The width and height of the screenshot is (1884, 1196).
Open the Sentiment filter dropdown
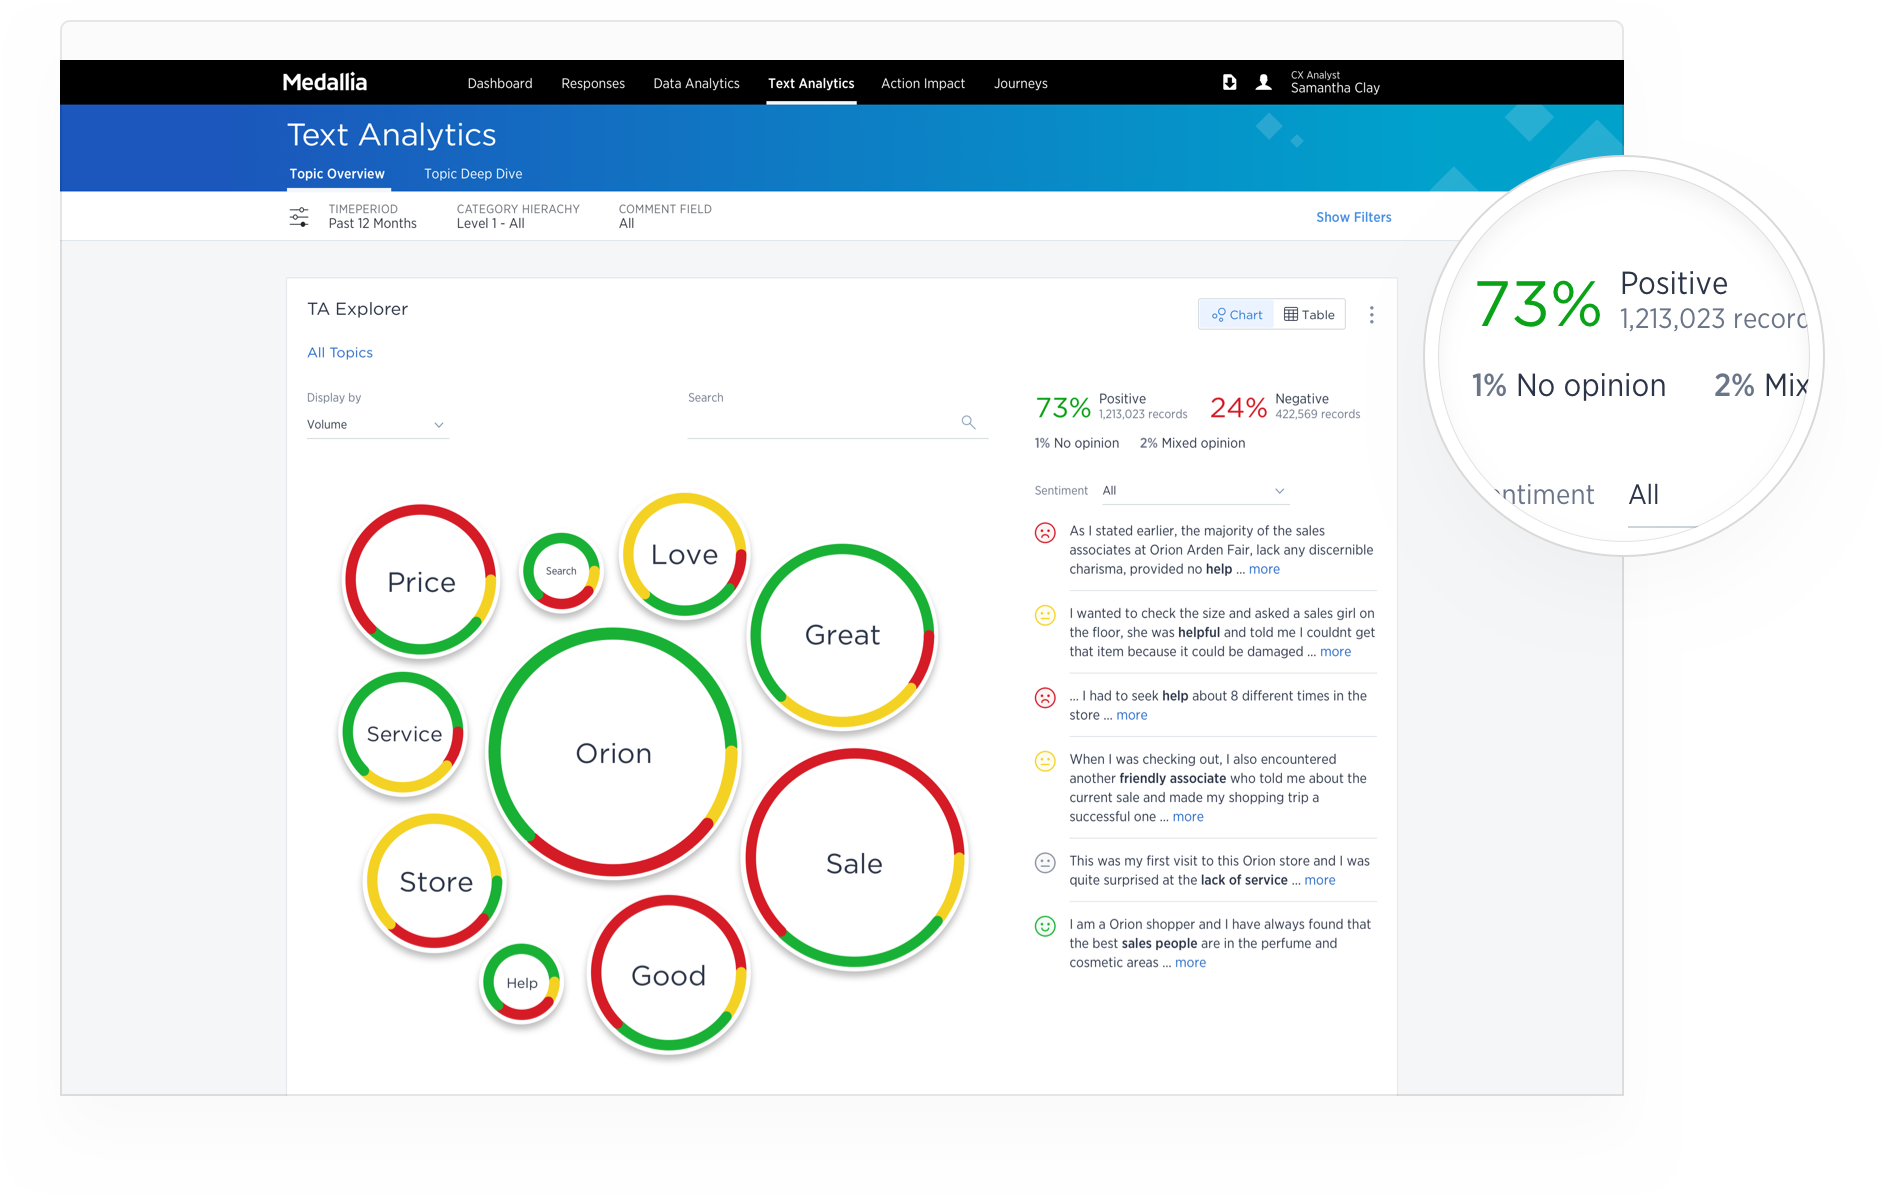(x=1193, y=490)
